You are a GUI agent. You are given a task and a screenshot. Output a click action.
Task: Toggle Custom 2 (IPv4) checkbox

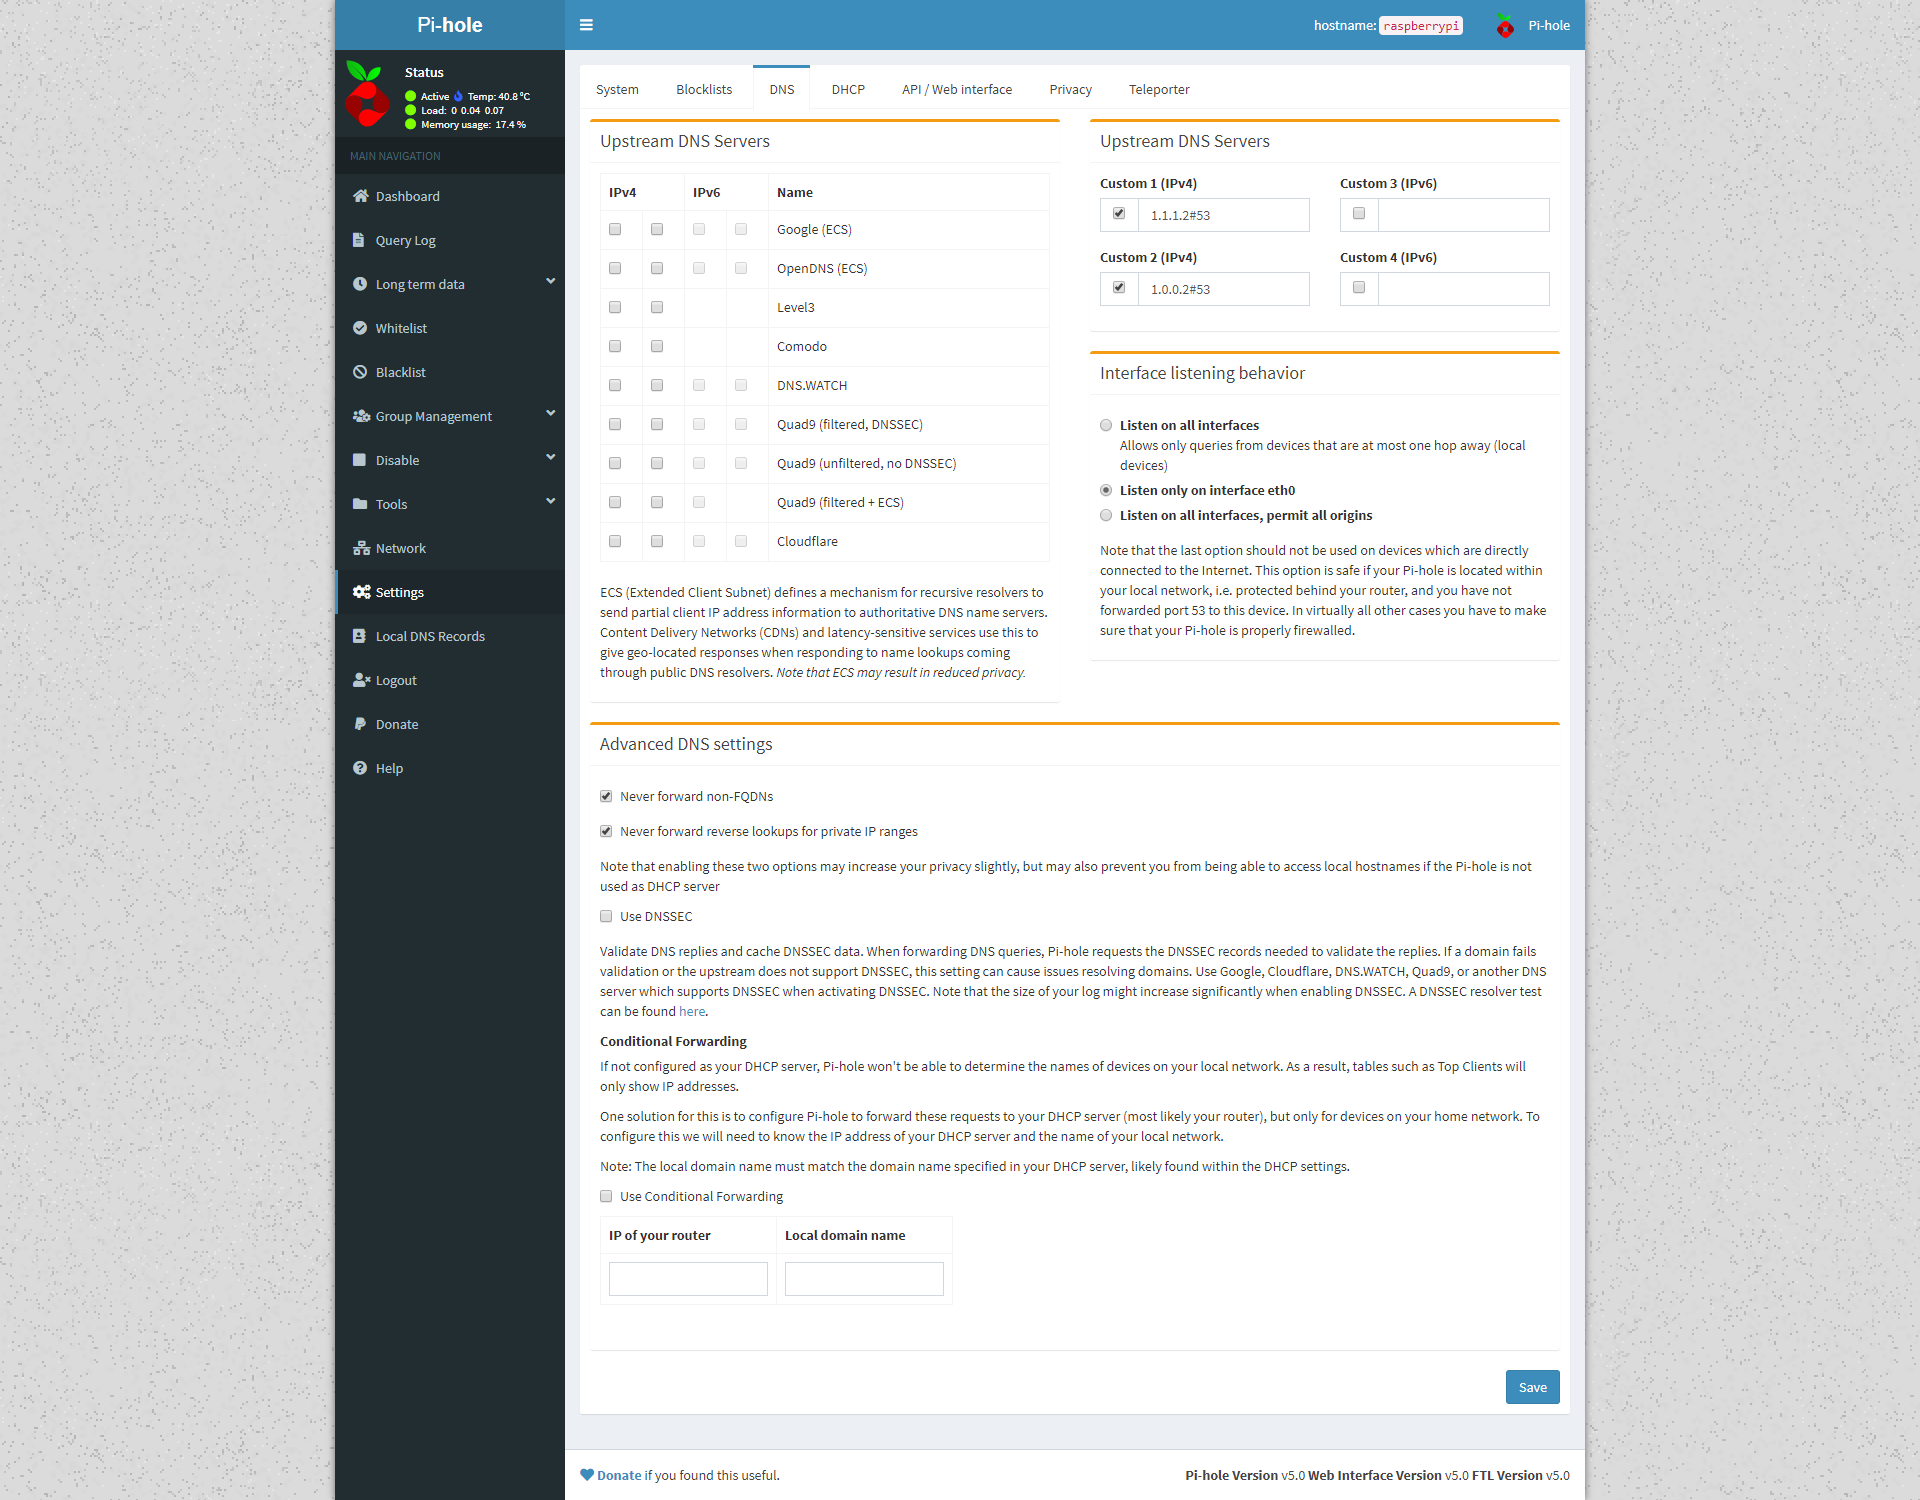pyautogui.click(x=1119, y=287)
